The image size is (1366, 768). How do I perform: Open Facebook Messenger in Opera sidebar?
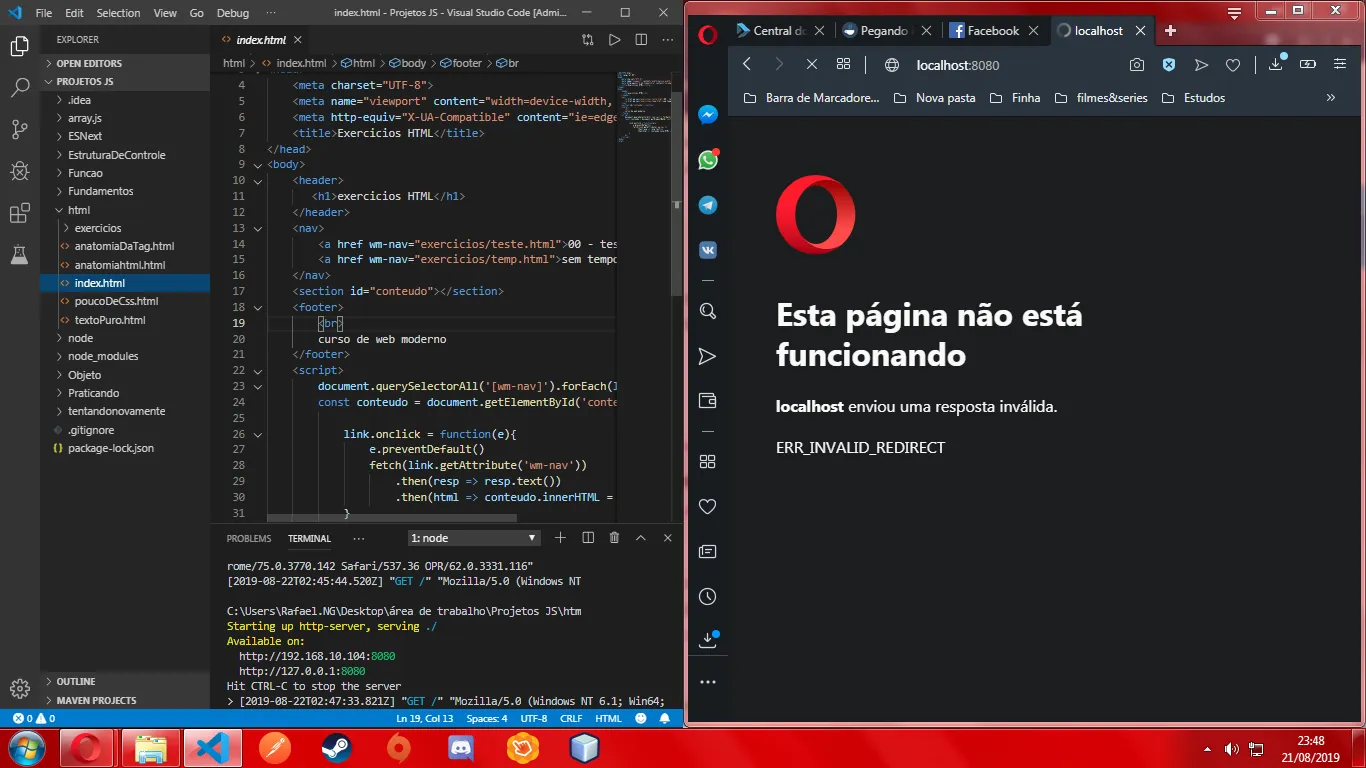click(707, 115)
